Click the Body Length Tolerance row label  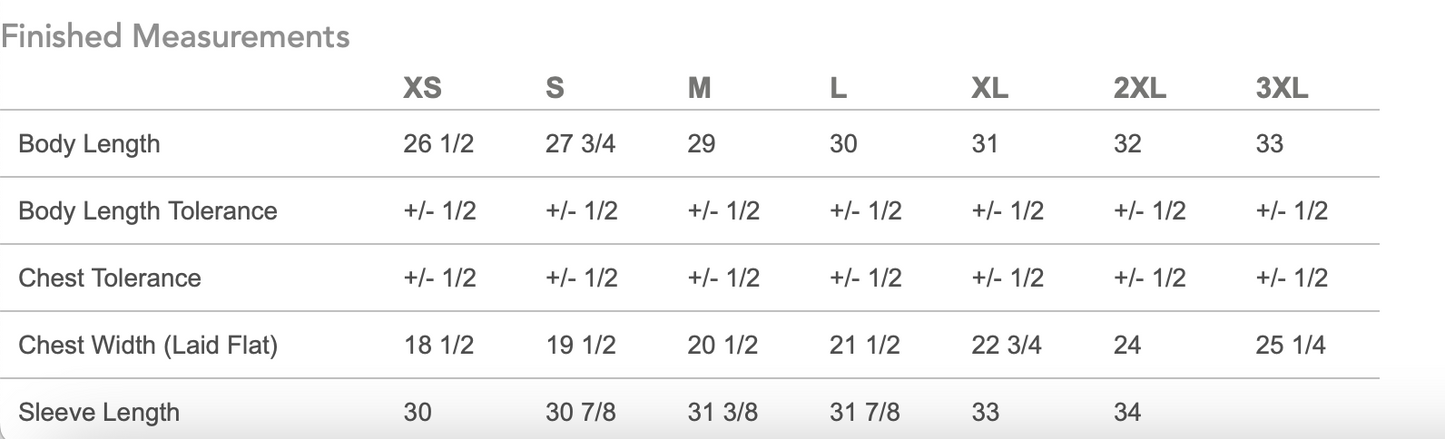(148, 211)
